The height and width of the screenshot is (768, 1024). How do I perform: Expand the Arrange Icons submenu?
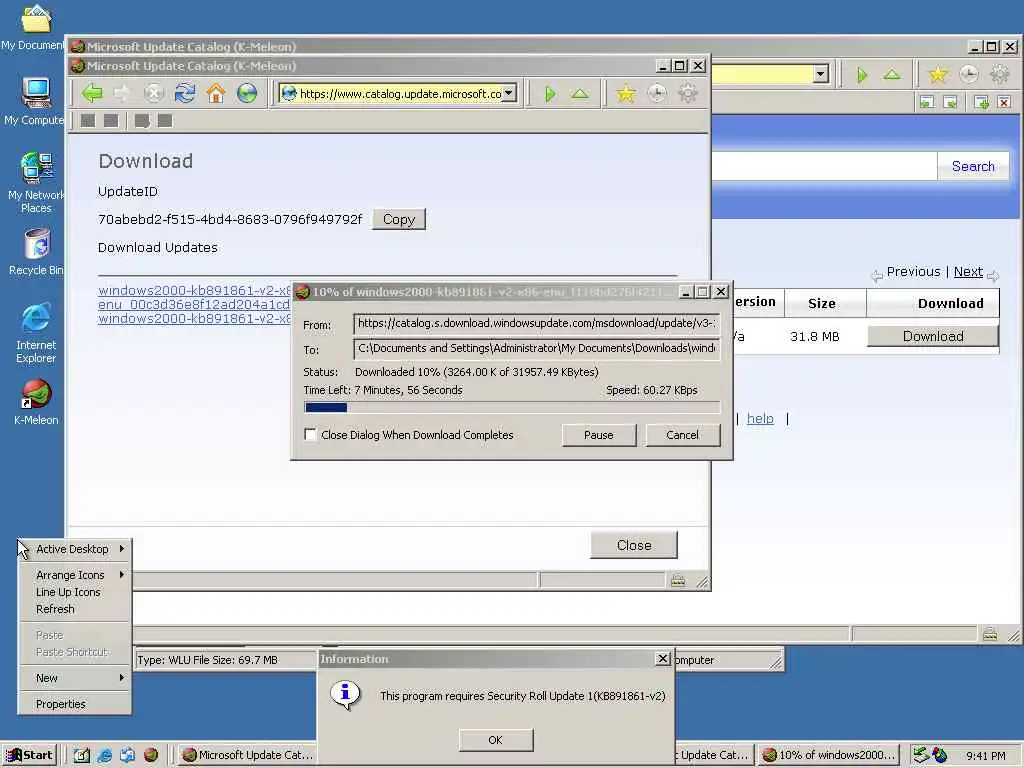(x=74, y=575)
